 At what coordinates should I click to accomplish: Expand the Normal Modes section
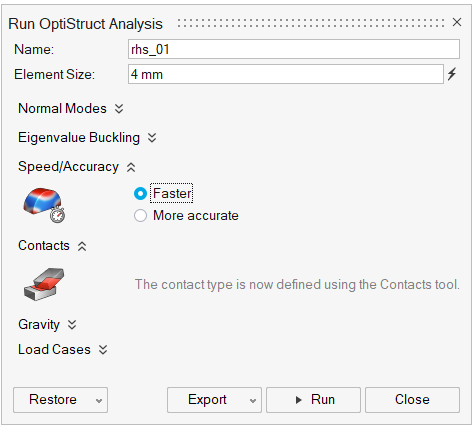(x=119, y=109)
